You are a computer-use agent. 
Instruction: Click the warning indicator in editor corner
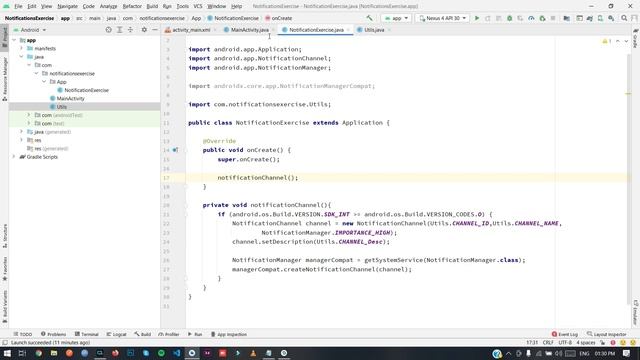click(x=607, y=41)
